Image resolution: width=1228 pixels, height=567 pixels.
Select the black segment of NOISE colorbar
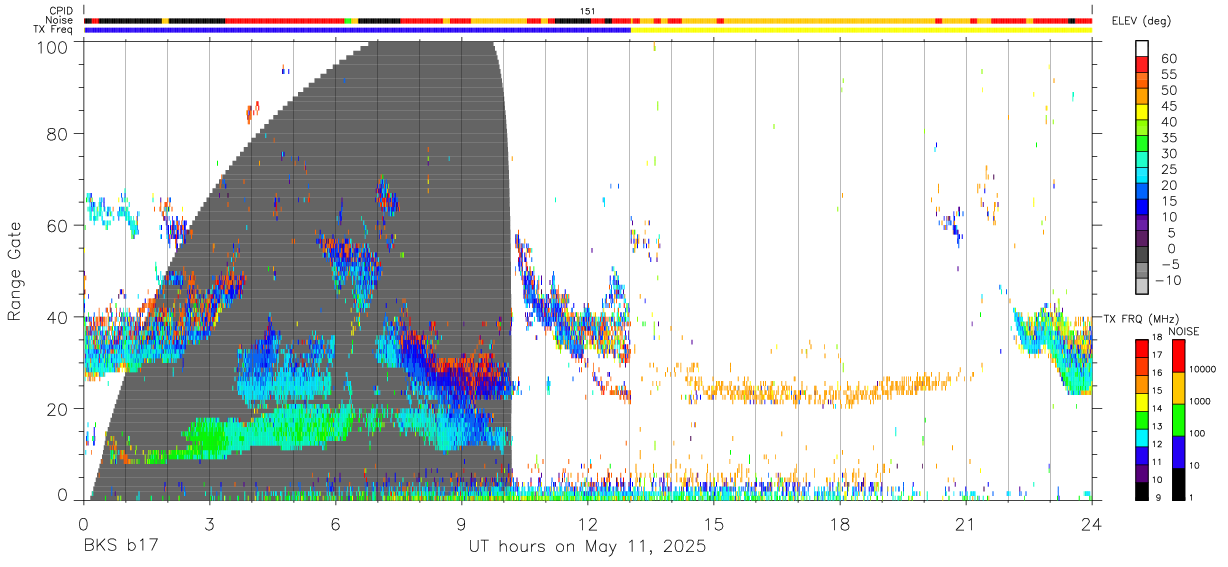click(1181, 483)
